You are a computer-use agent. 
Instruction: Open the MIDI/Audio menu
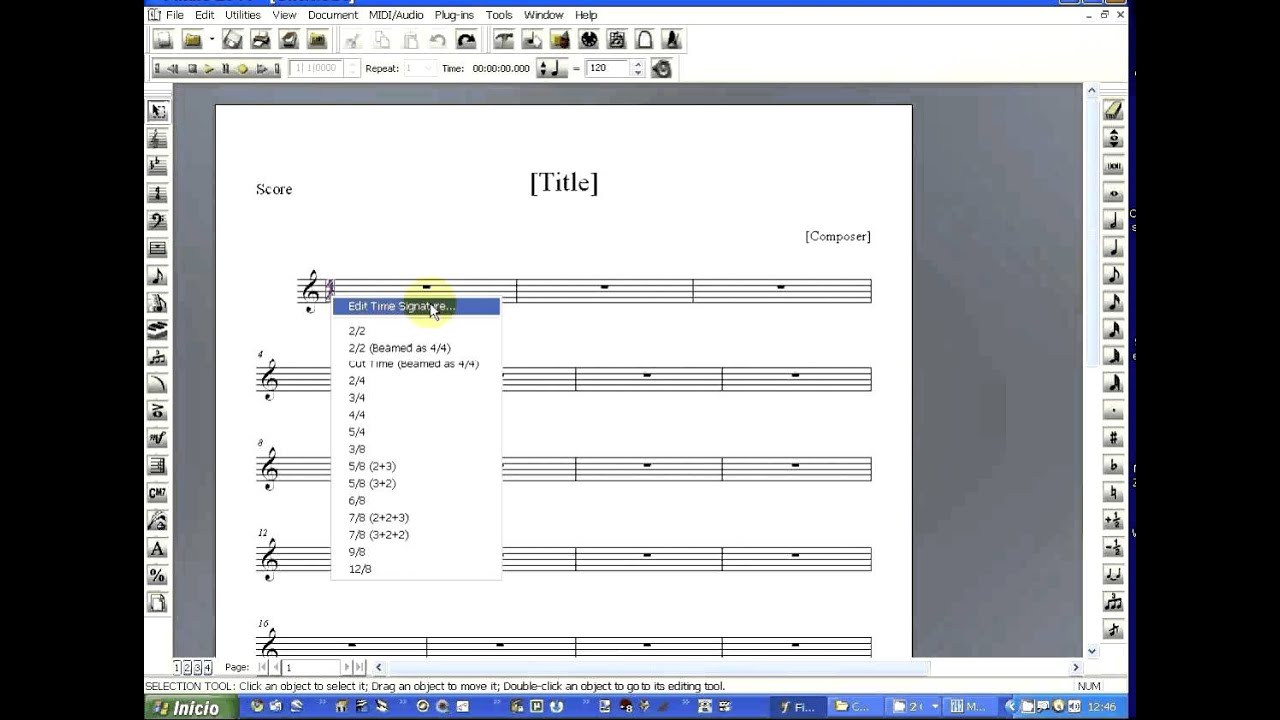pyautogui.click(x=396, y=15)
